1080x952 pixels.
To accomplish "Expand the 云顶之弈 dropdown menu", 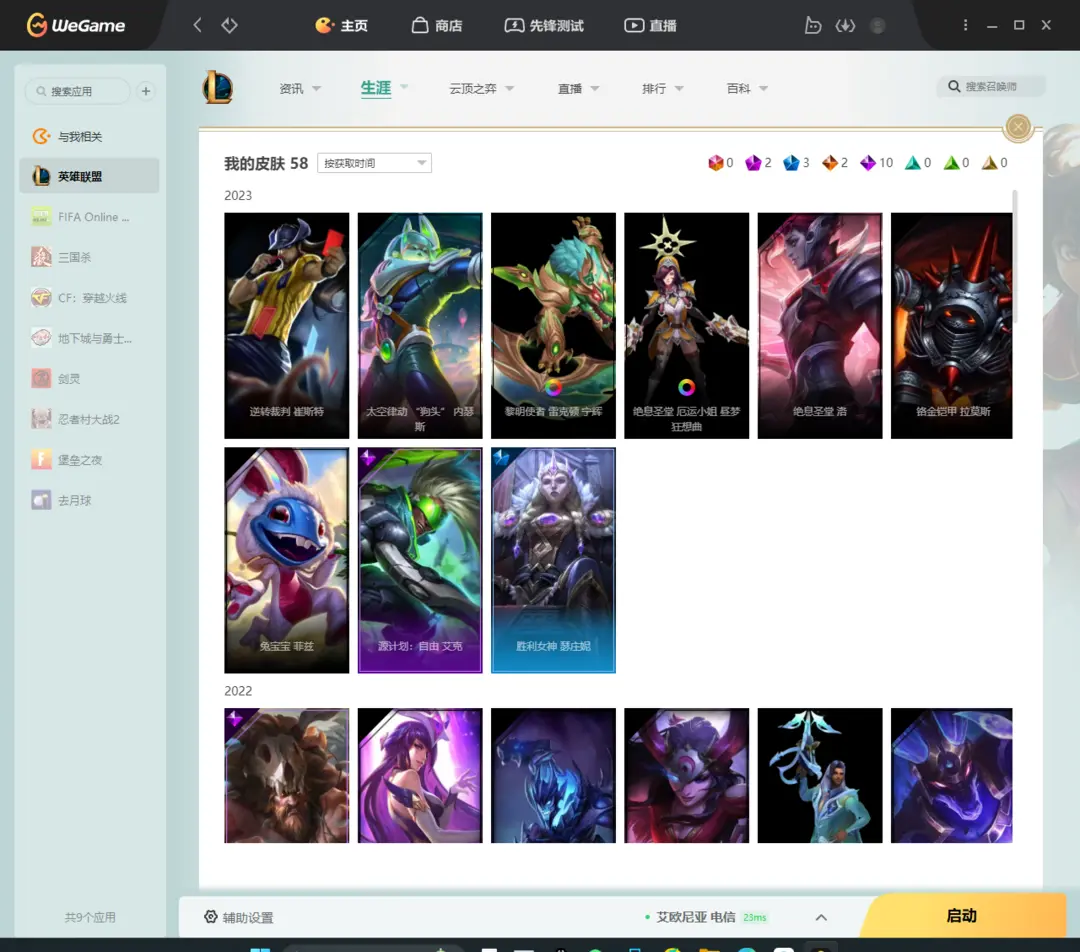I will tap(482, 89).
